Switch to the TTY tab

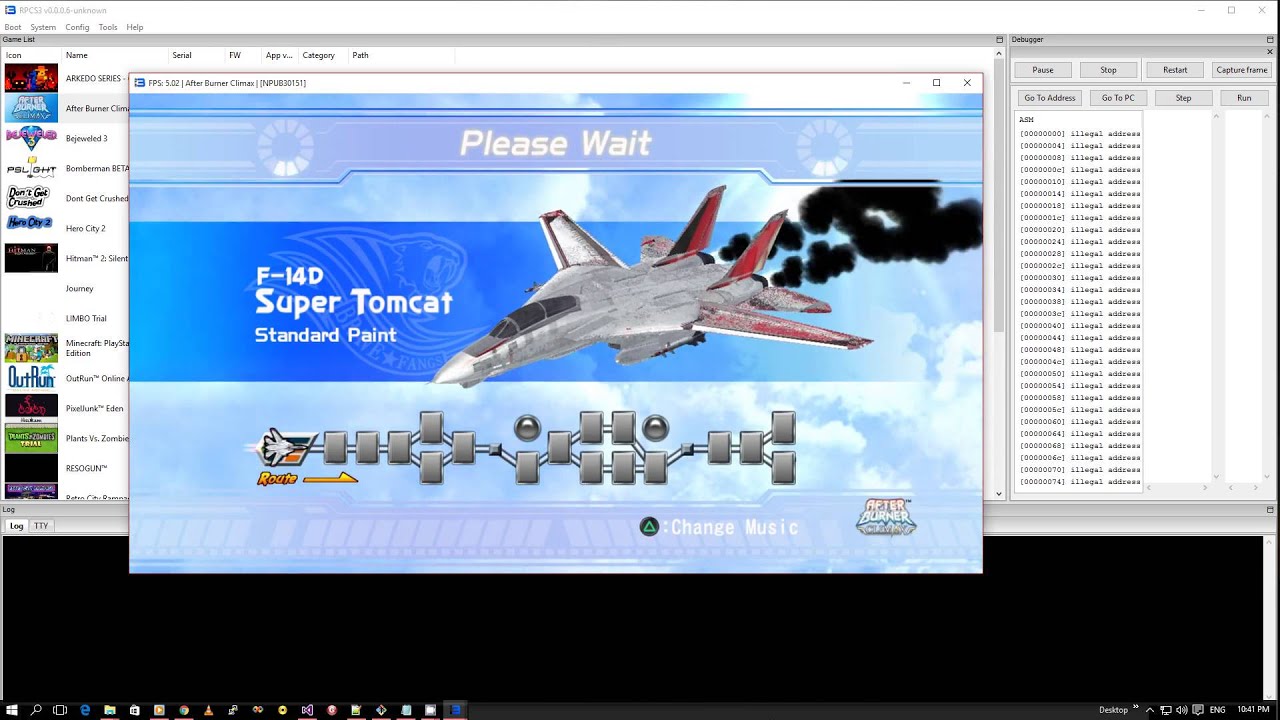(41, 526)
